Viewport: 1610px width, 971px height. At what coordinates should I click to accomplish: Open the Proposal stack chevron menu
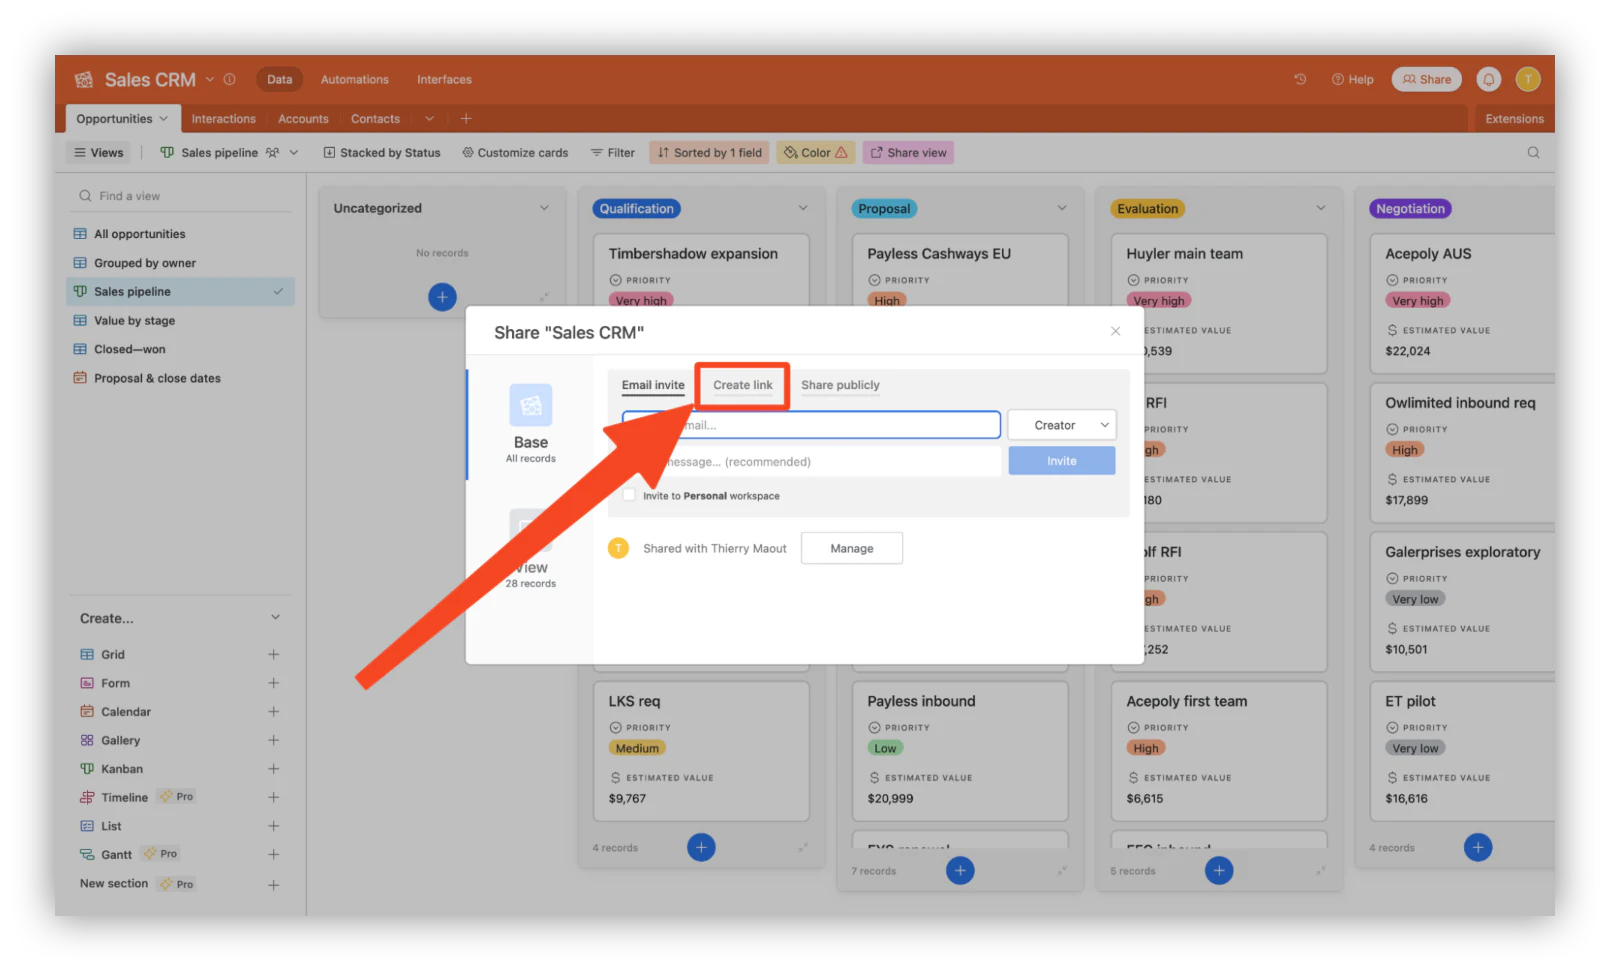pyautogui.click(x=1061, y=208)
